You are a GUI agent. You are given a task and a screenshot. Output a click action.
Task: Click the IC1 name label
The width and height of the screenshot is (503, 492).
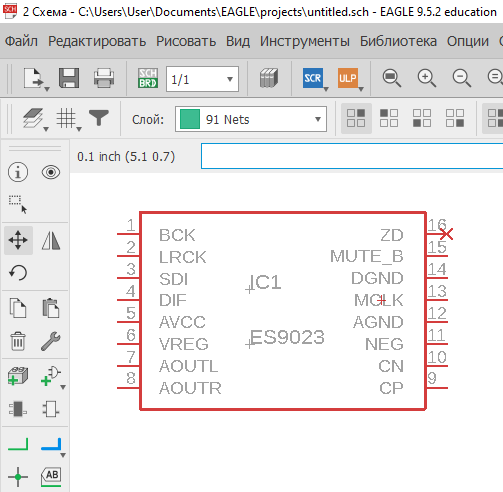click(x=265, y=283)
